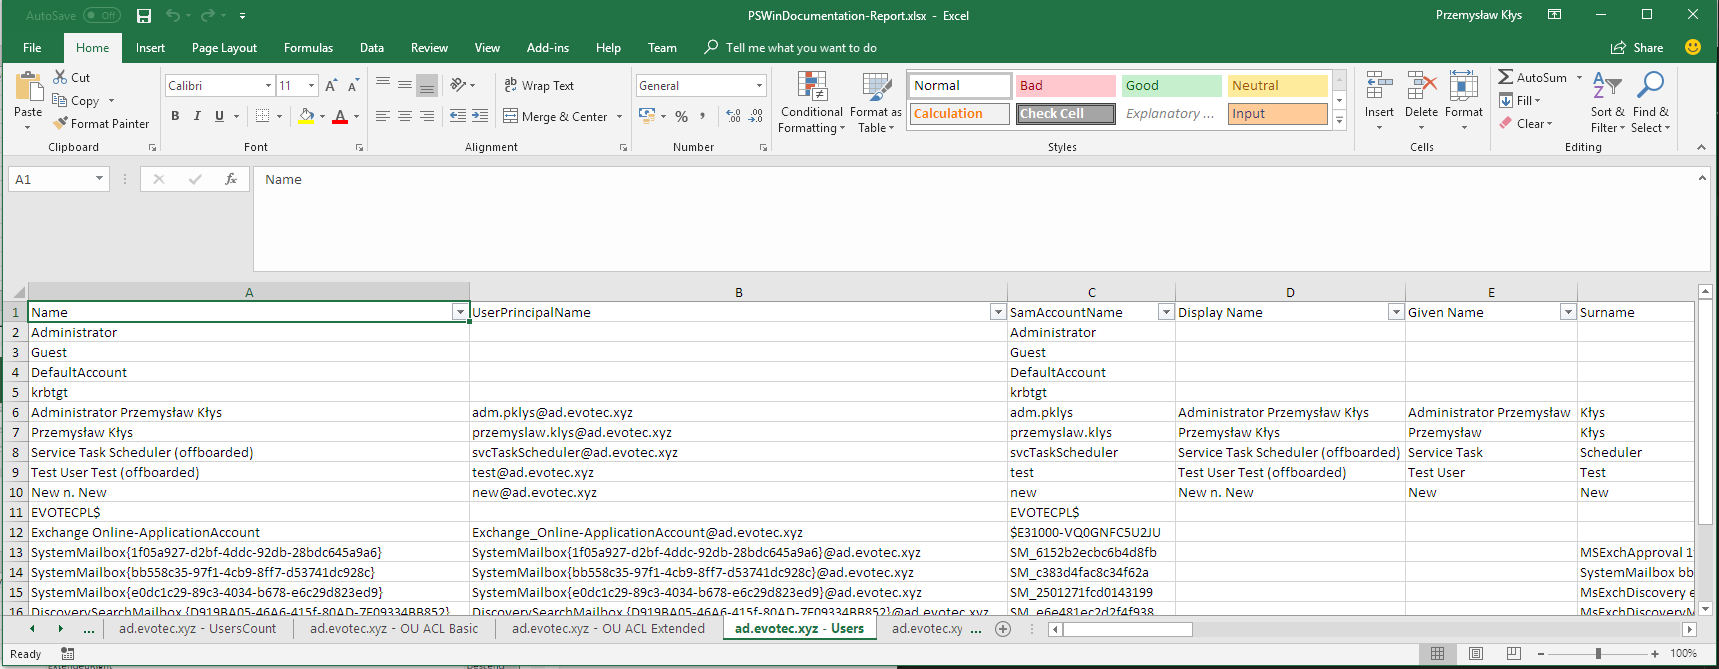Image resolution: width=1719 pixels, height=669 pixels.
Task: Click the Merge & Center icon
Action: point(510,117)
